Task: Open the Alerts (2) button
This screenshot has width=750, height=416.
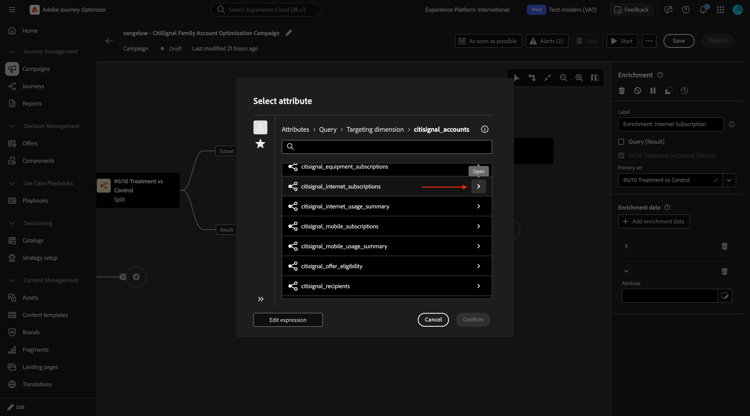Action: click(547, 41)
